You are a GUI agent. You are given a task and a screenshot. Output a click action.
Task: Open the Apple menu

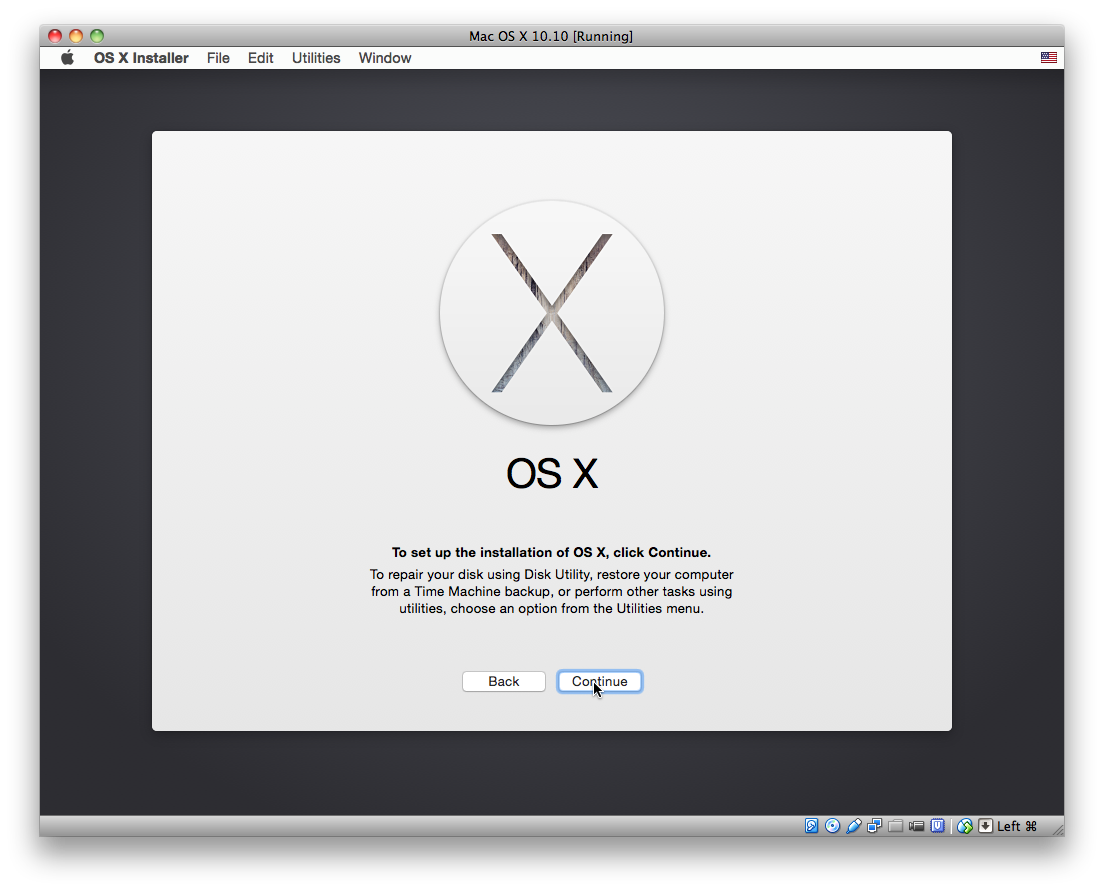68,58
